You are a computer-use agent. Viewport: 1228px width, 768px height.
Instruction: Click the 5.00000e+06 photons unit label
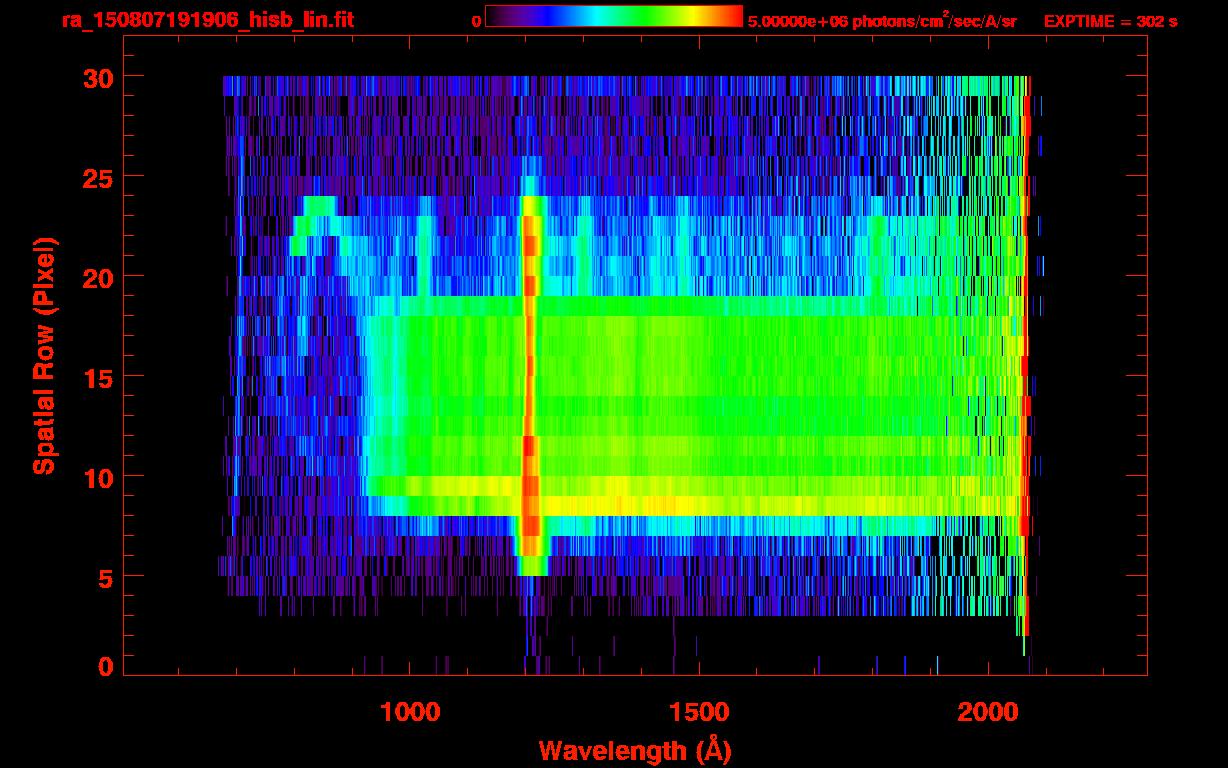tap(882, 21)
